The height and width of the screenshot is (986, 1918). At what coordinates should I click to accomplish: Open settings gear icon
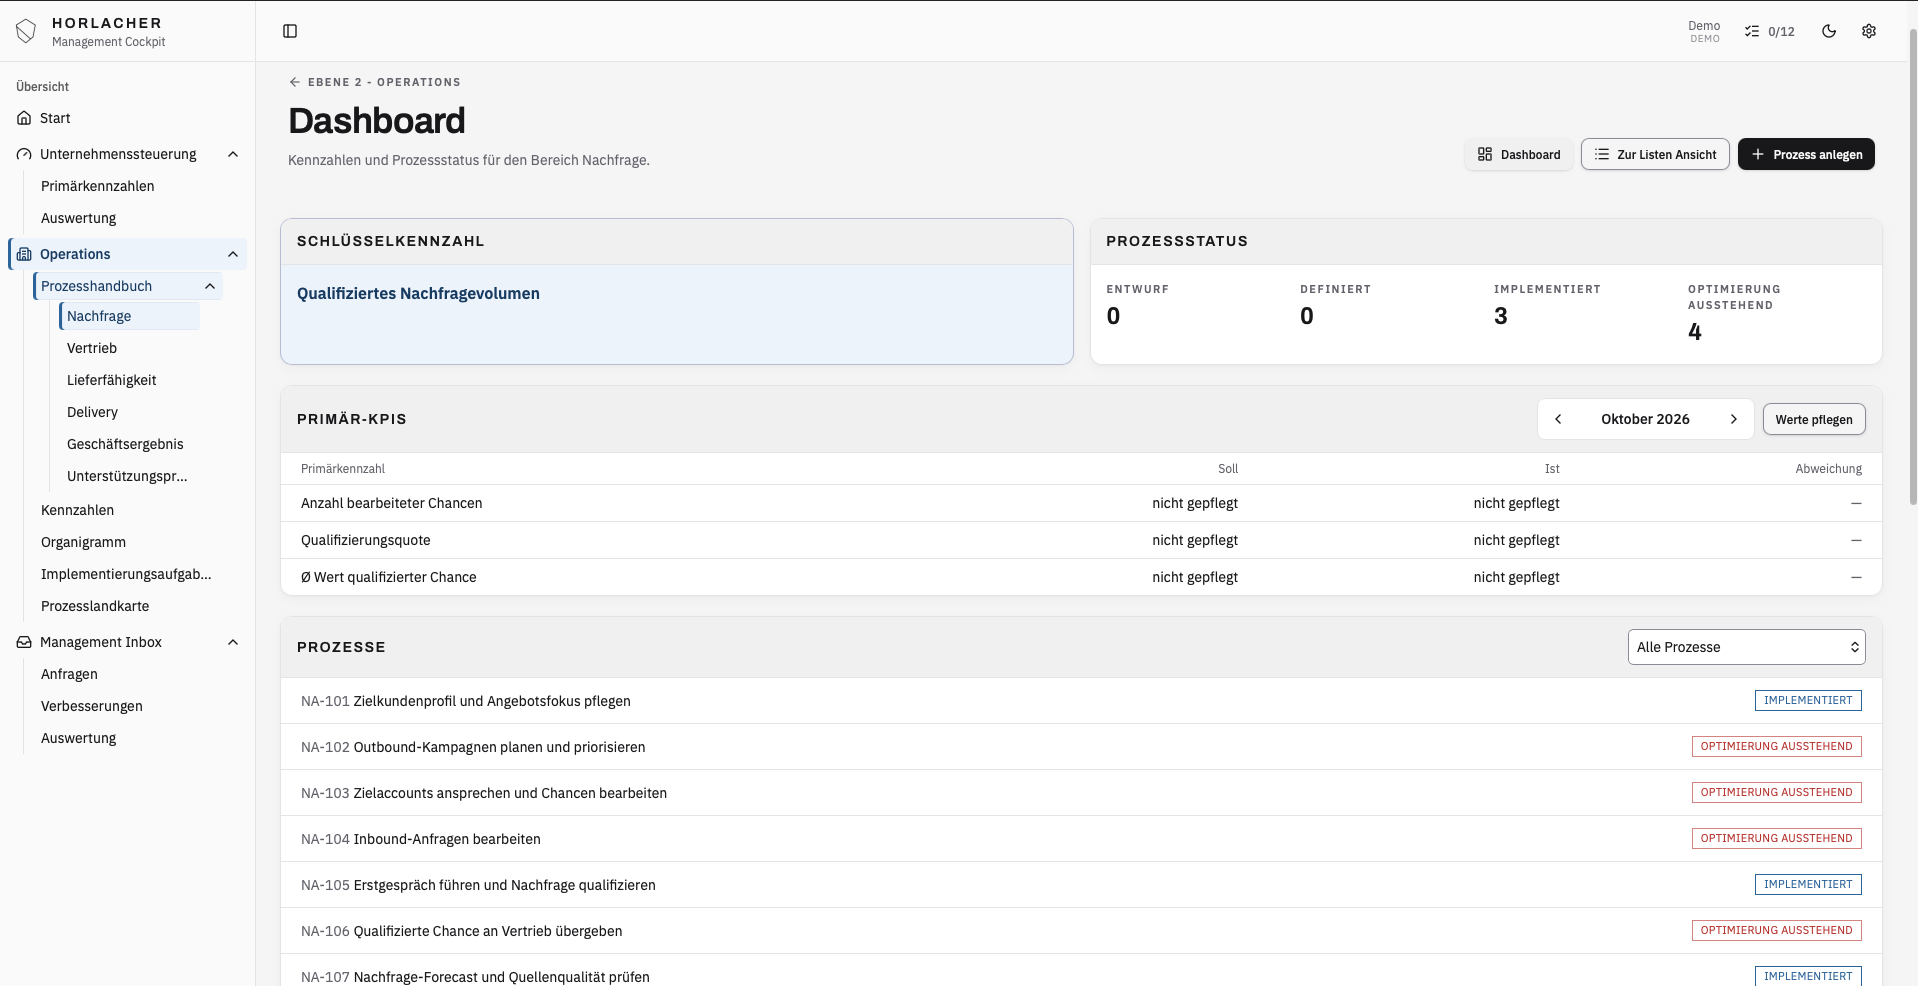pos(1869,31)
